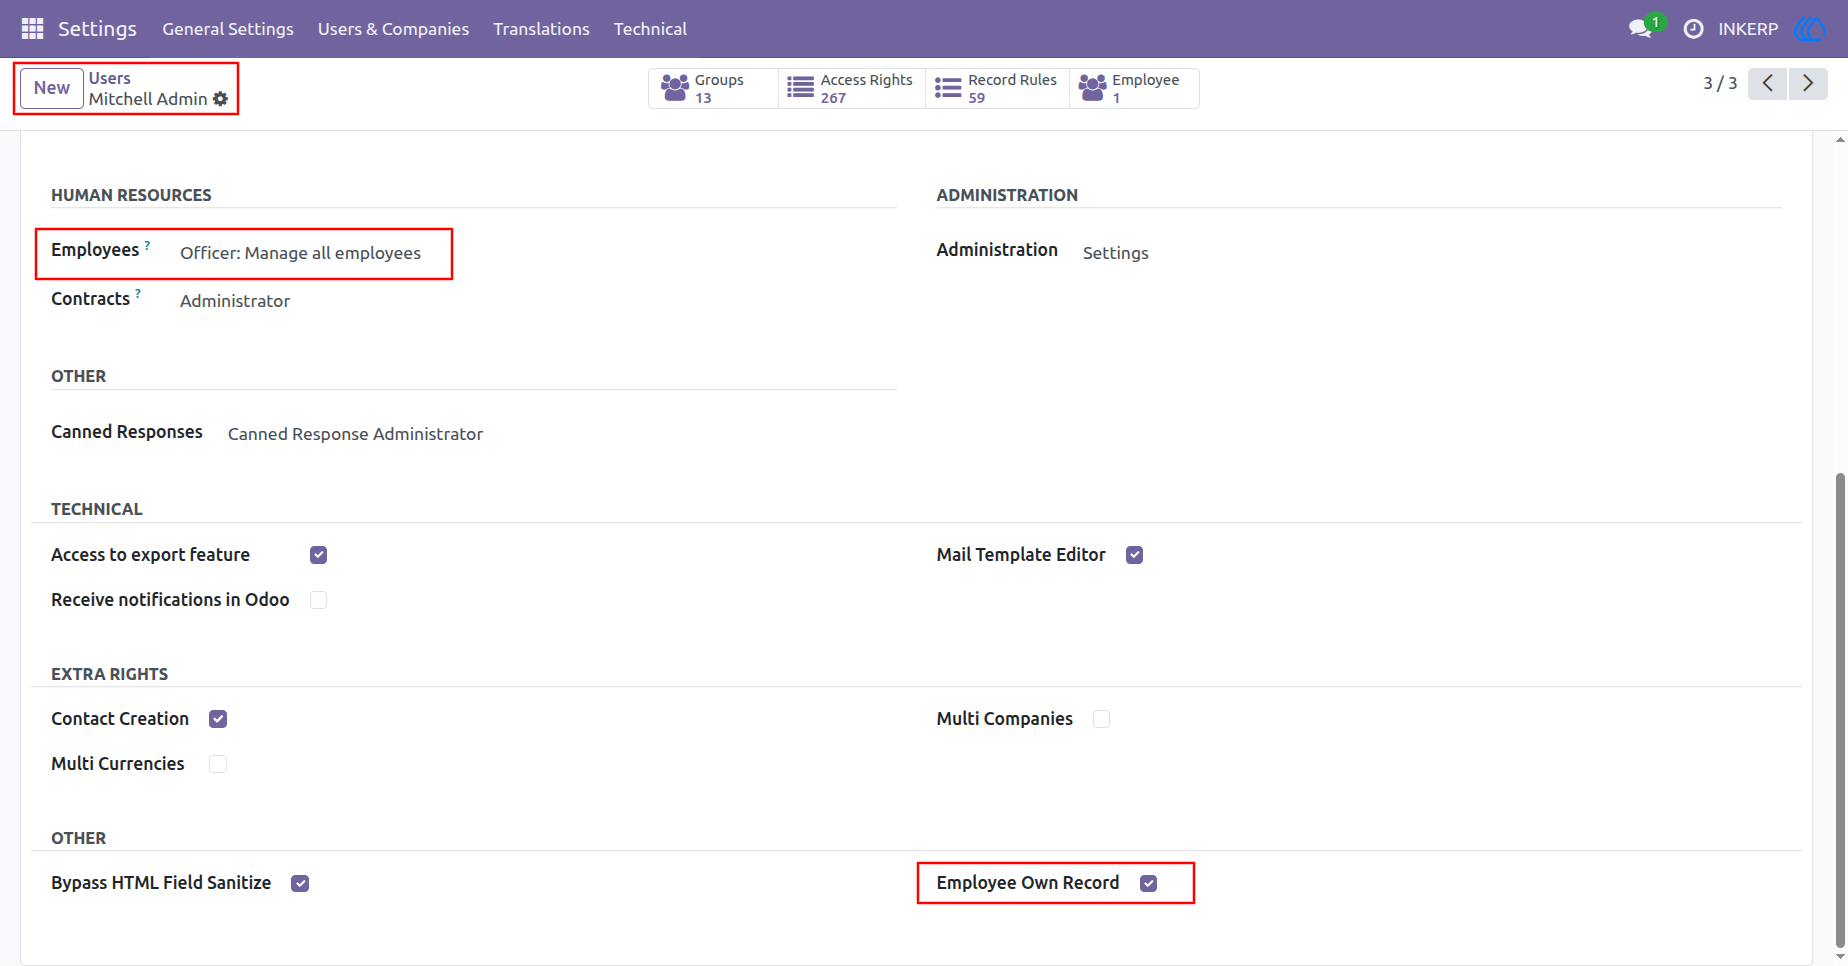The image size is (1848, 966).
Task: Open General Settings menu
Action: tap(228, 29)
